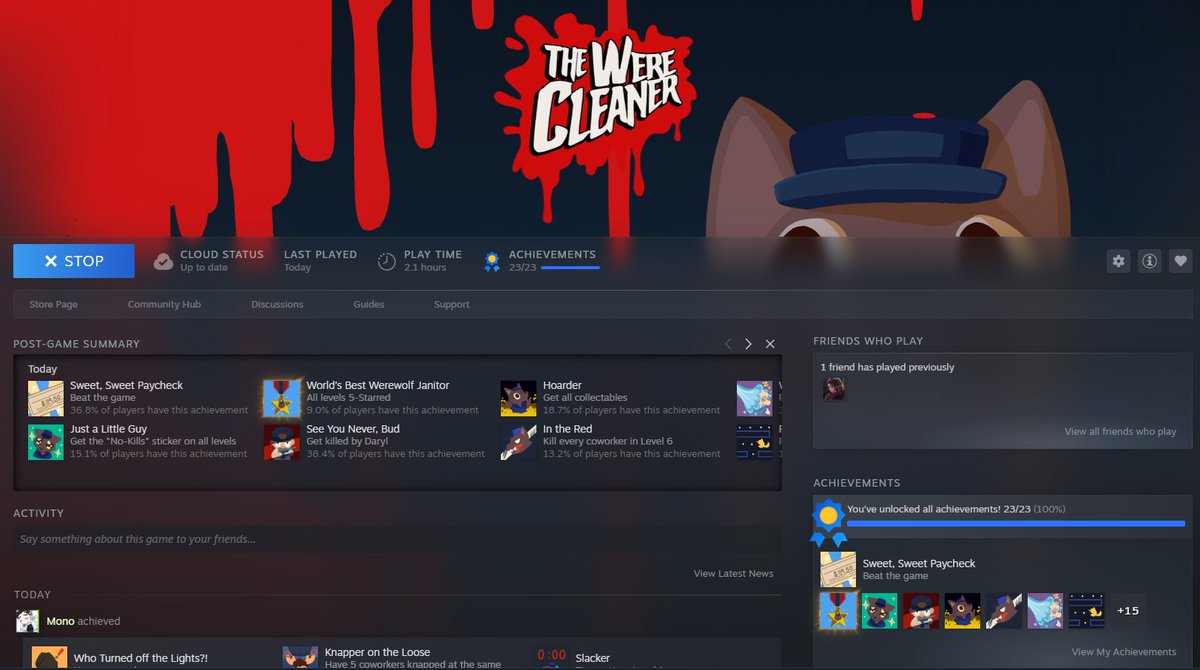Viewport: 1200px width, 670px height.
Task: Click Mono's avatar in the Today activity
Action: point(28,621)
